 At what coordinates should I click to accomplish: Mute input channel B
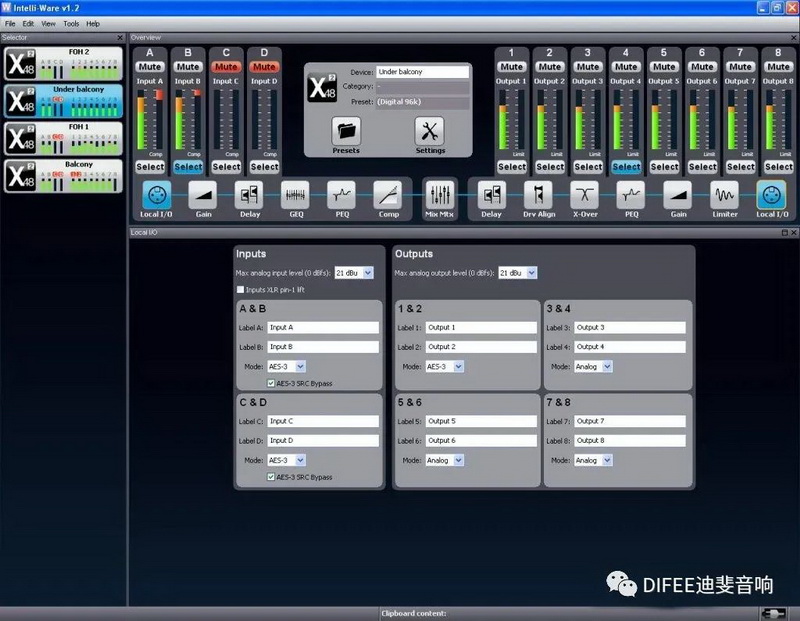(x=188, y=67)
